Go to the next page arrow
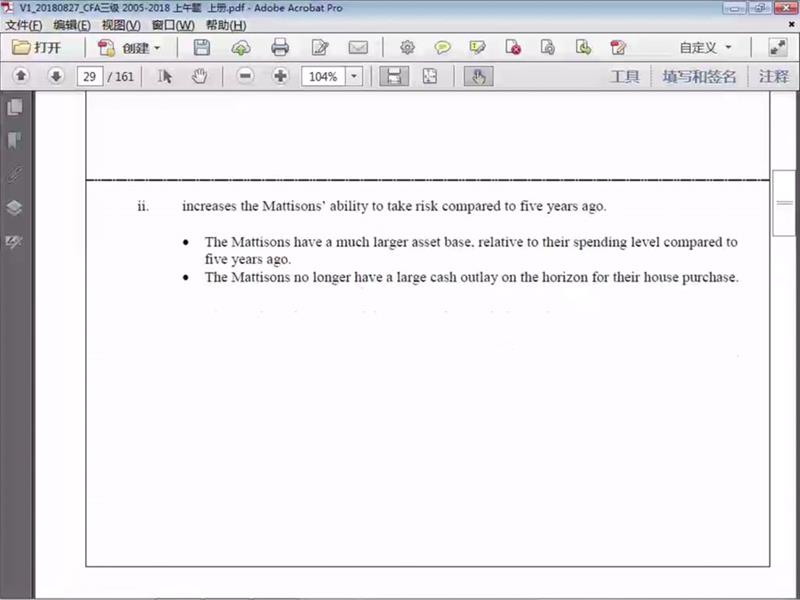 pos(56,76)
